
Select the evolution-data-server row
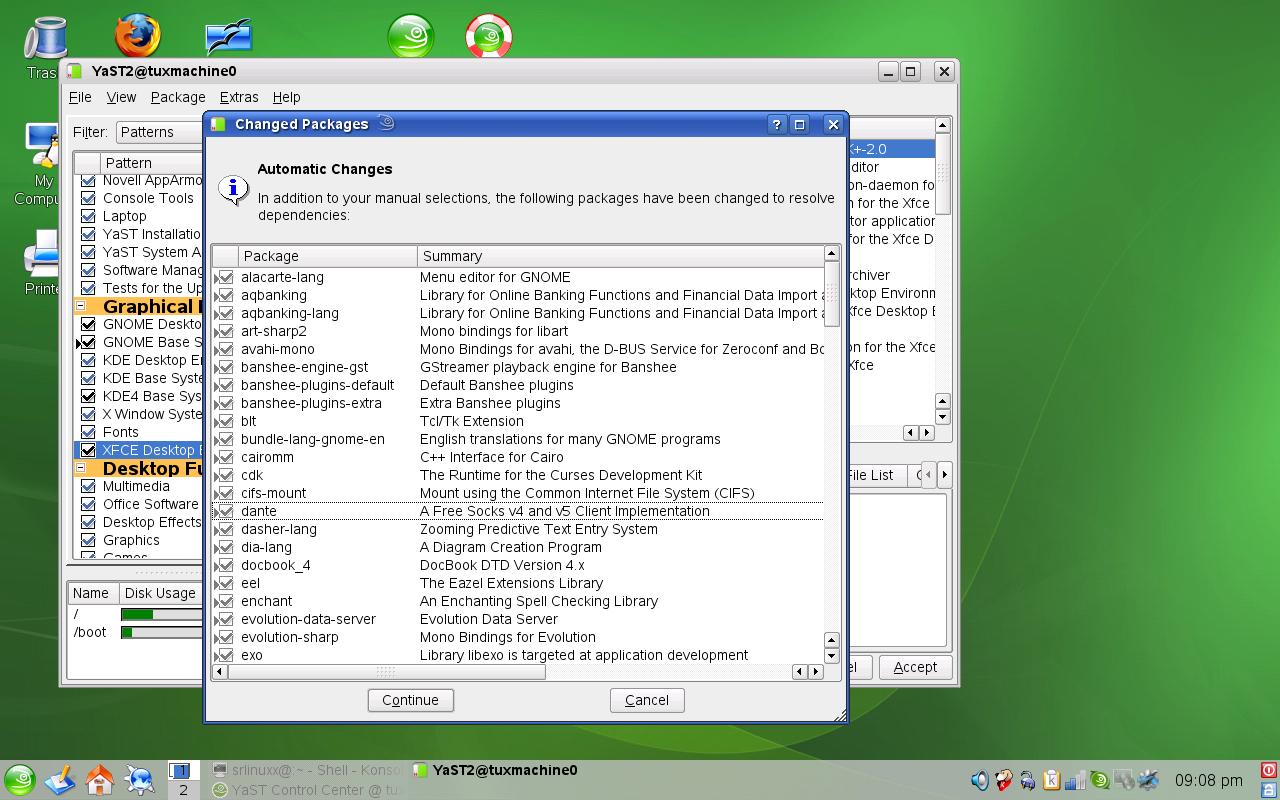point(517,619)
